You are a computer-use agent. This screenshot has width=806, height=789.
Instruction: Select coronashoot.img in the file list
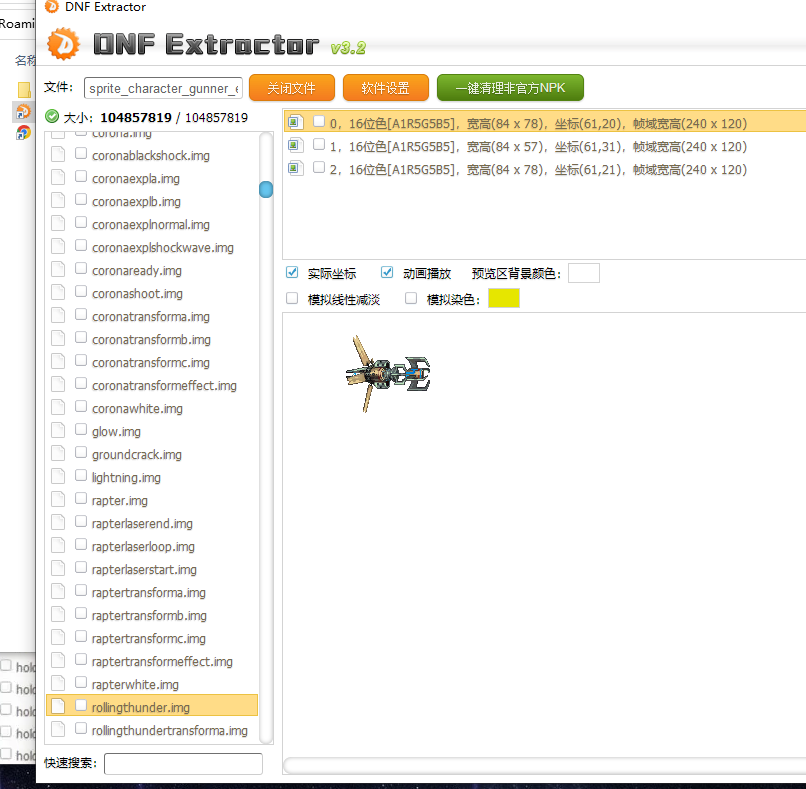click(137, 294)
